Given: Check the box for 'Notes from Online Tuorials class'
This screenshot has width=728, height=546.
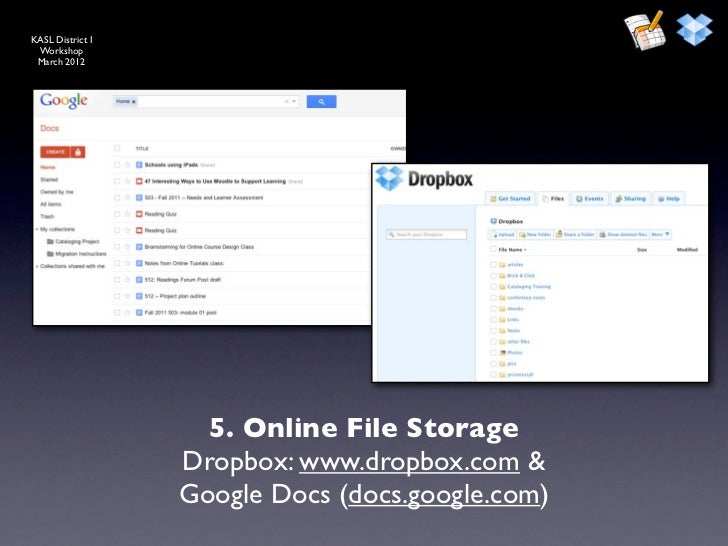Looking at the screenshot, I should 117,263.
